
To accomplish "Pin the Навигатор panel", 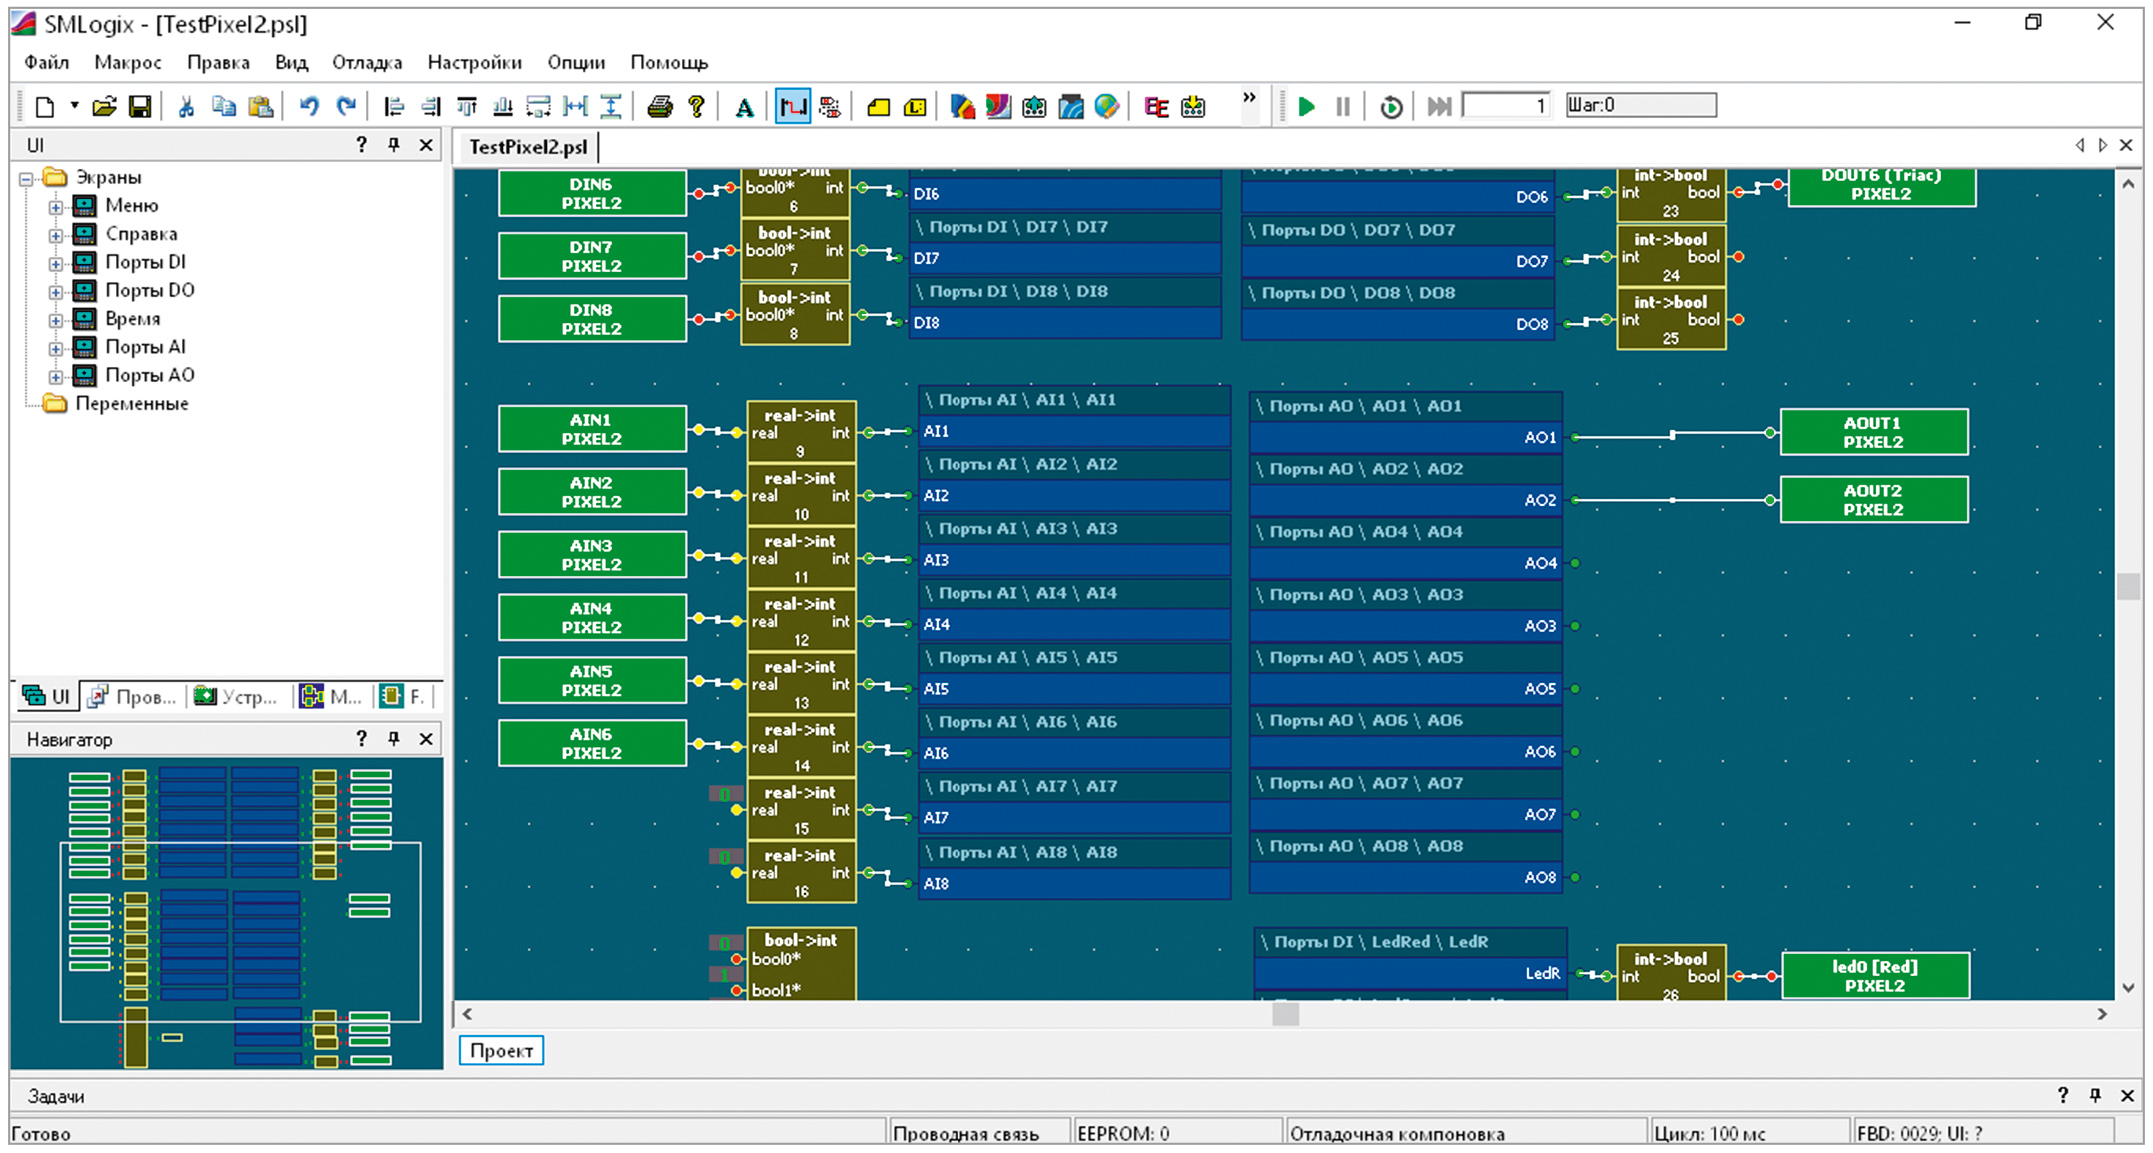I will [394, 739].
